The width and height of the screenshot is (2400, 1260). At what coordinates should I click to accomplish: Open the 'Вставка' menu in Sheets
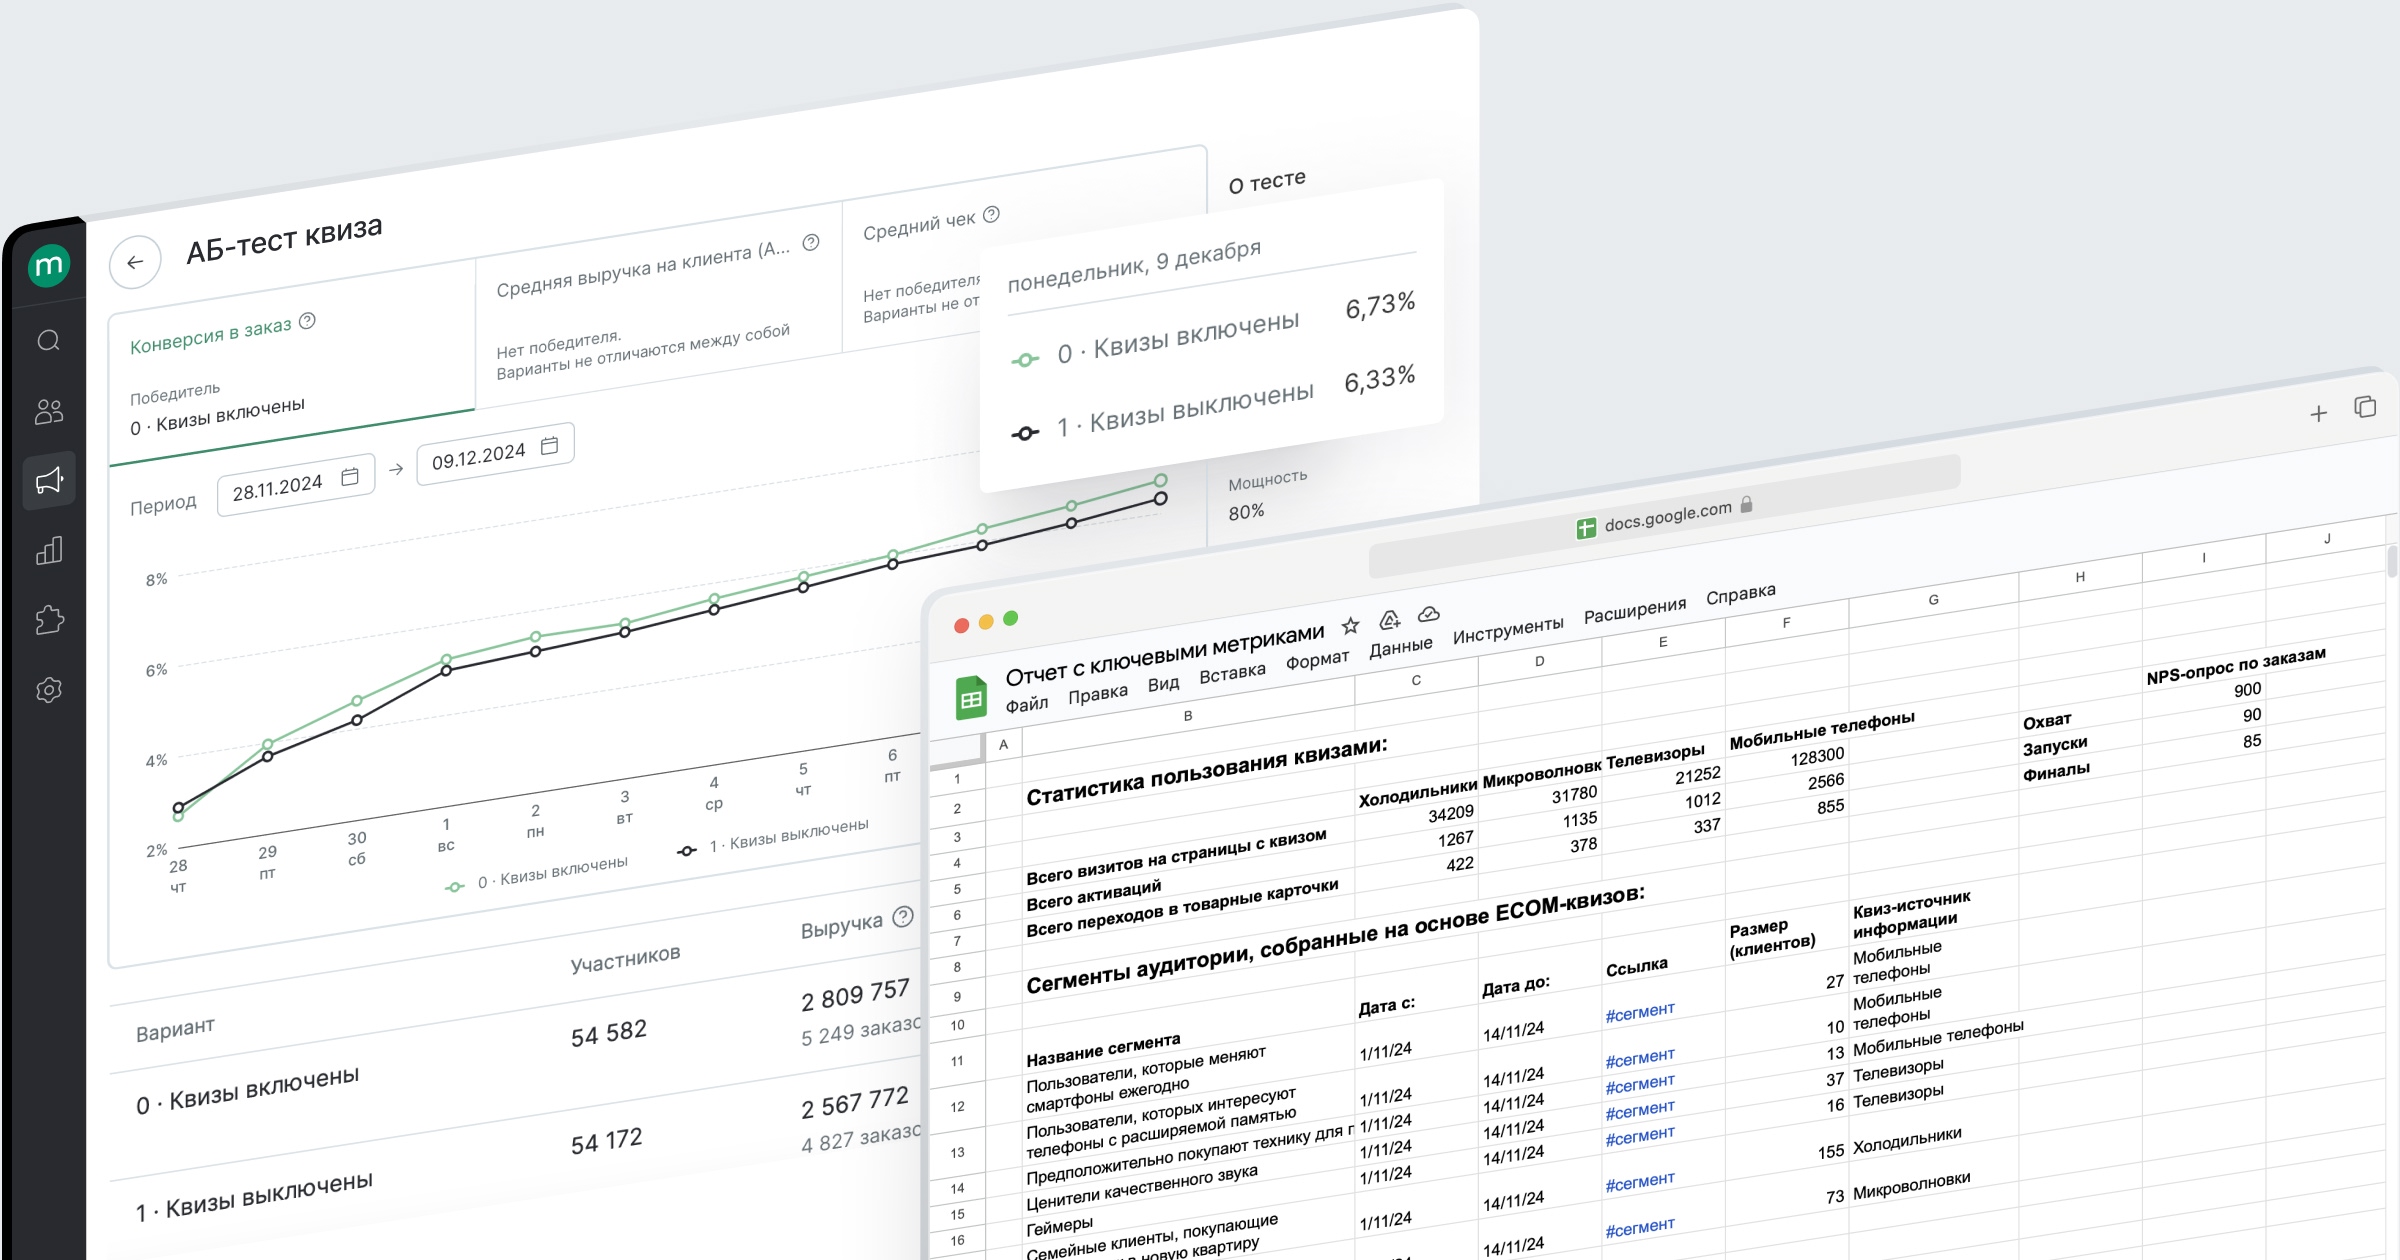(1232, 673)
